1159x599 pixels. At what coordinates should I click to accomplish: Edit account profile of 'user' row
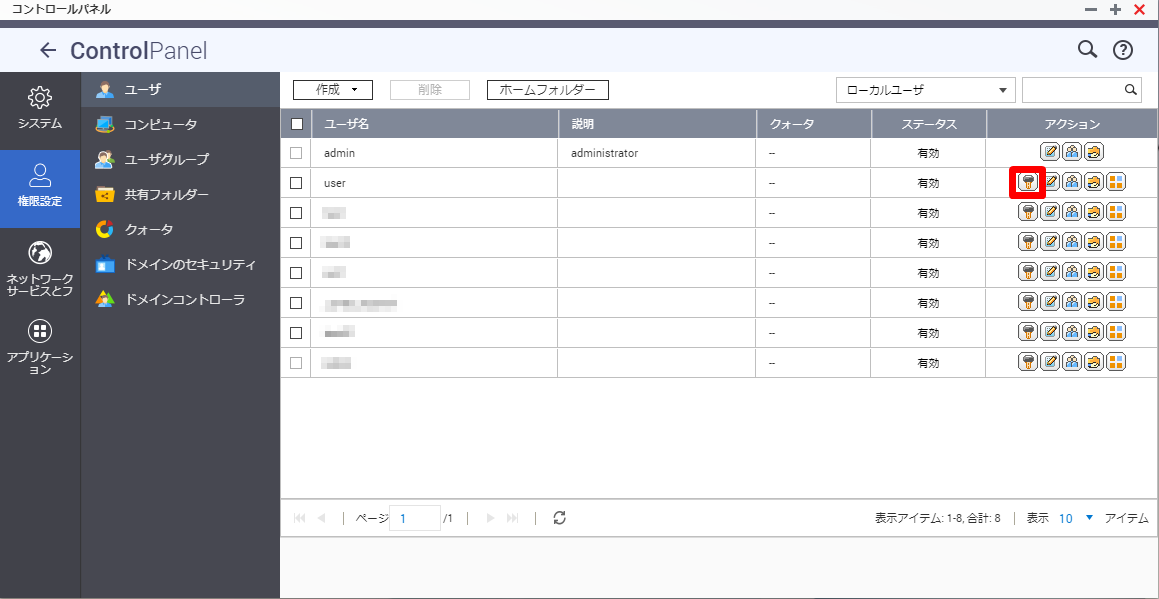click(x=1050, y=182)
